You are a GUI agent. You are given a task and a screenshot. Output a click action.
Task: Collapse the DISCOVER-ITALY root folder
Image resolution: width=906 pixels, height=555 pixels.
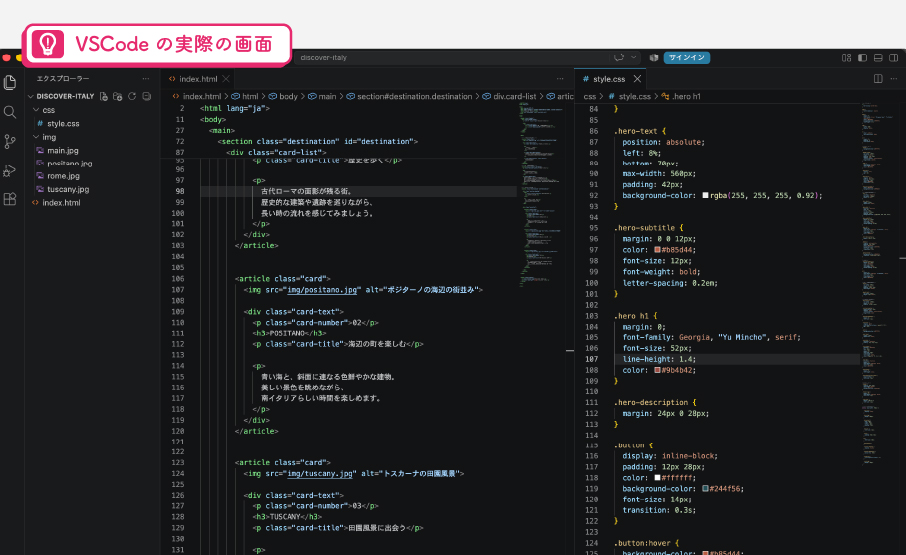[30, 96]
